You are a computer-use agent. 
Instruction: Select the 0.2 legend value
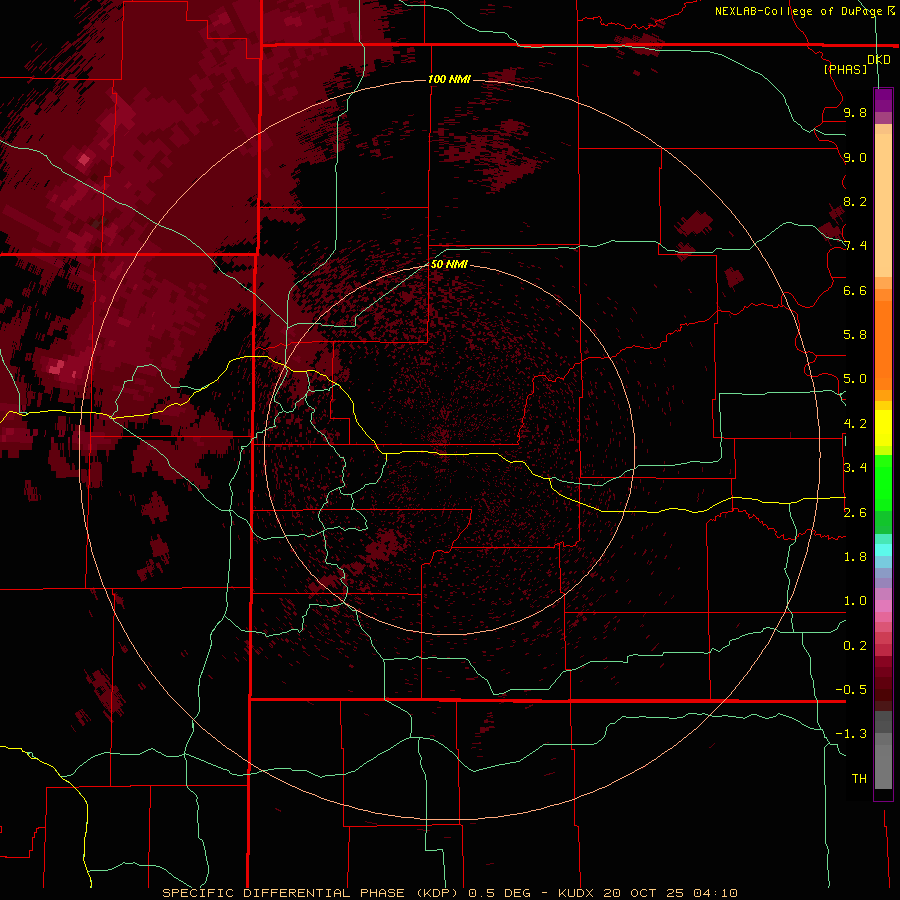point(855,646)
